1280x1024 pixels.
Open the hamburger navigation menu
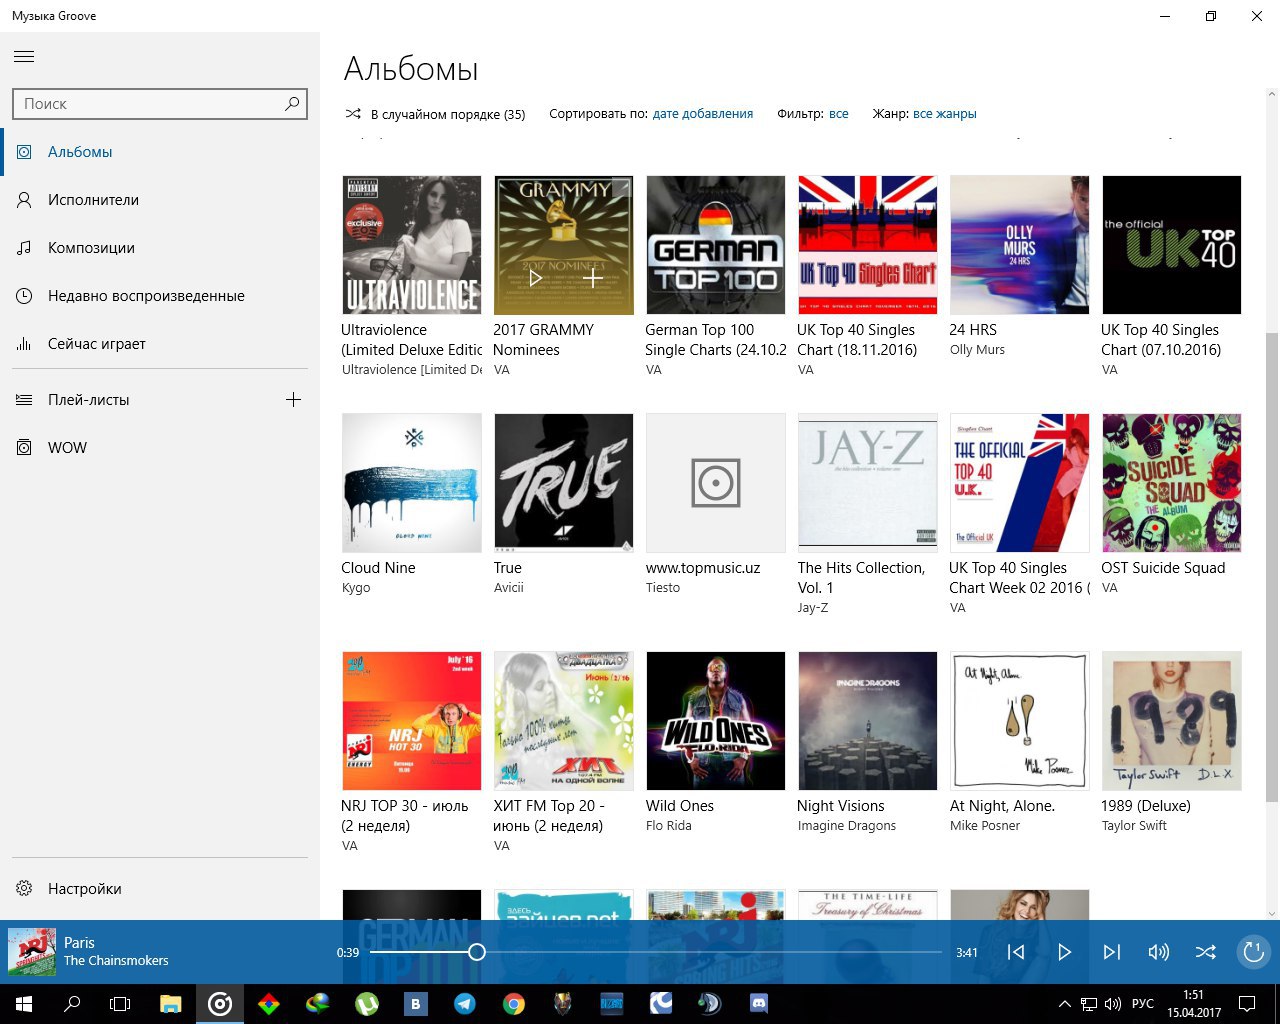24,56
